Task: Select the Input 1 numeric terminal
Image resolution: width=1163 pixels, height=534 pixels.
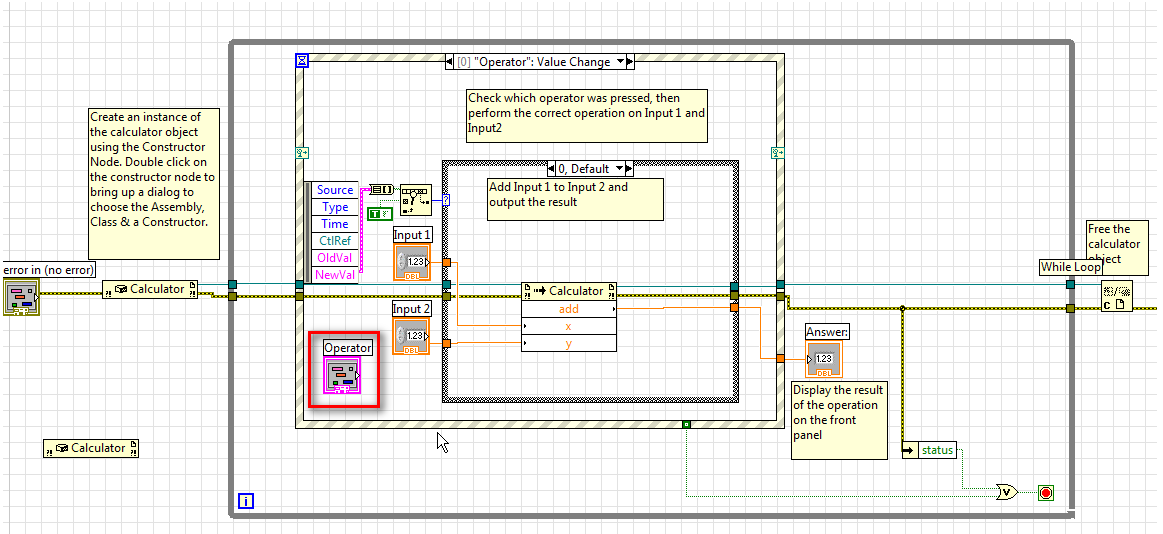Action: [x=411, y=261]
